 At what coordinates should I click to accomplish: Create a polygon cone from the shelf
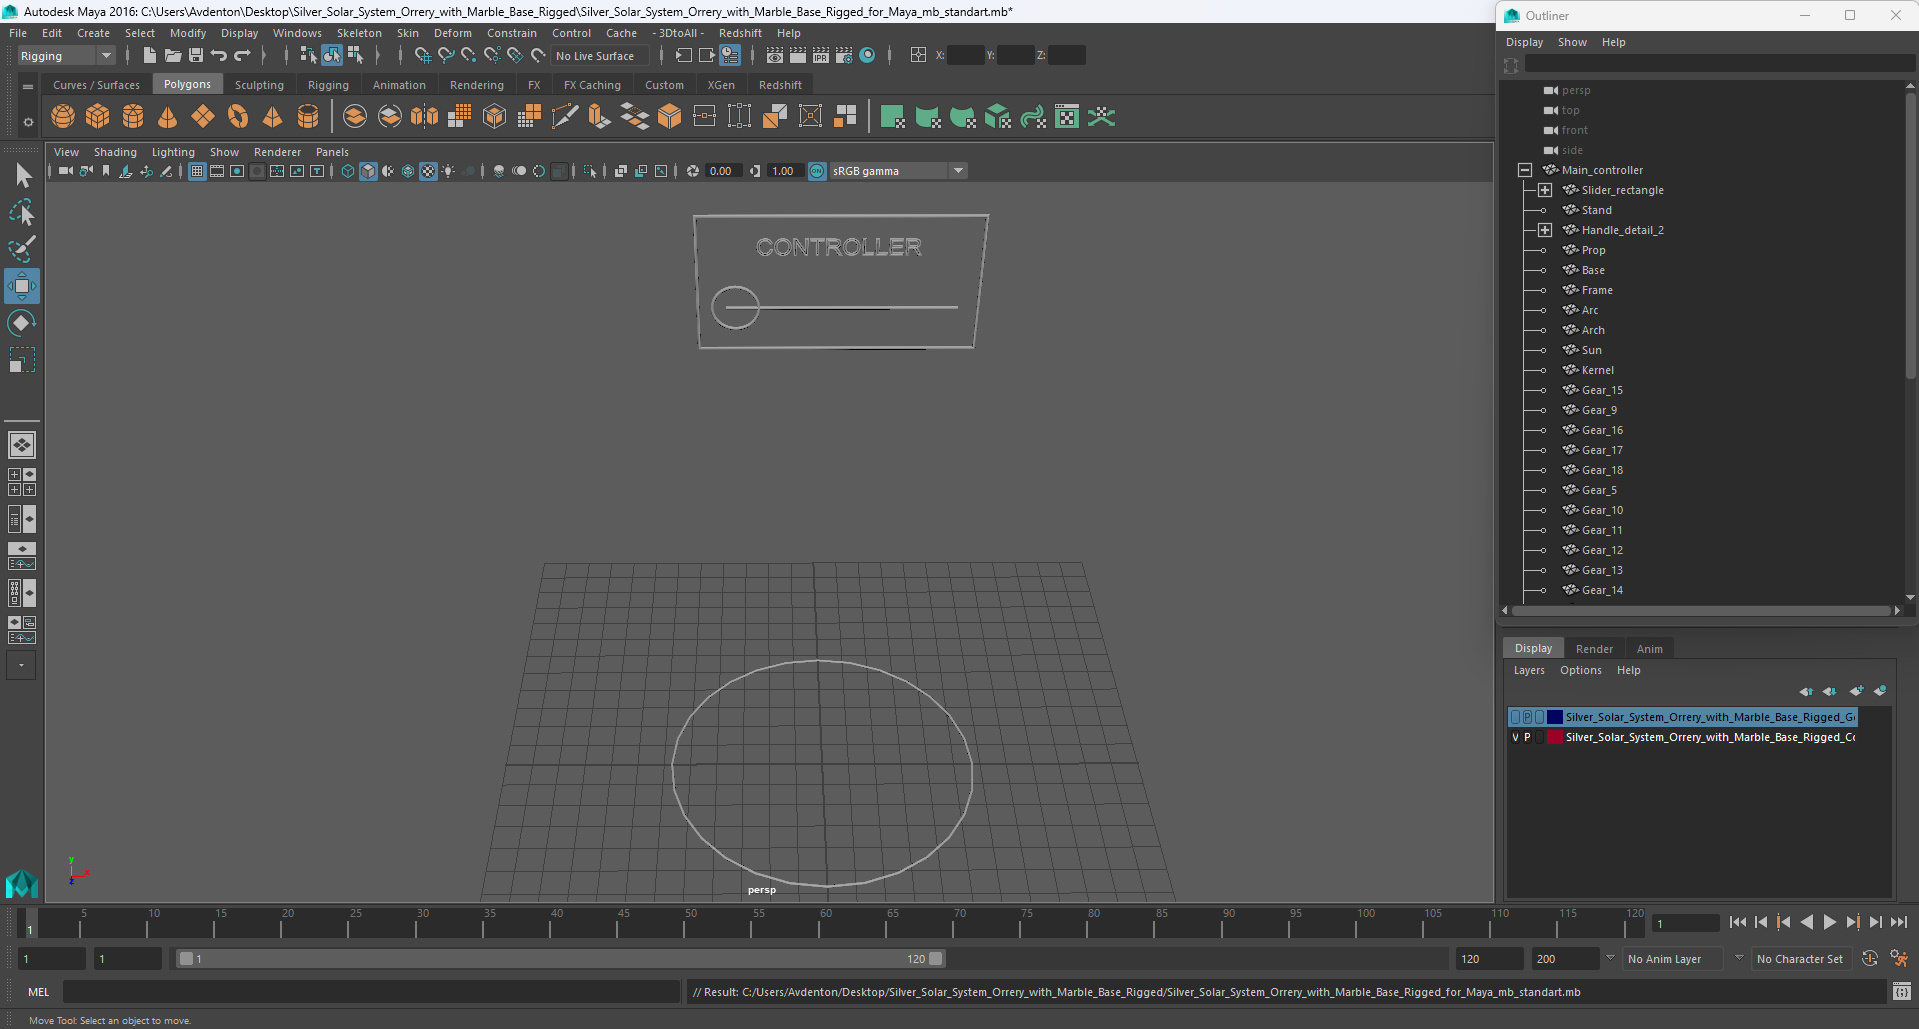[x=168, y=117]
